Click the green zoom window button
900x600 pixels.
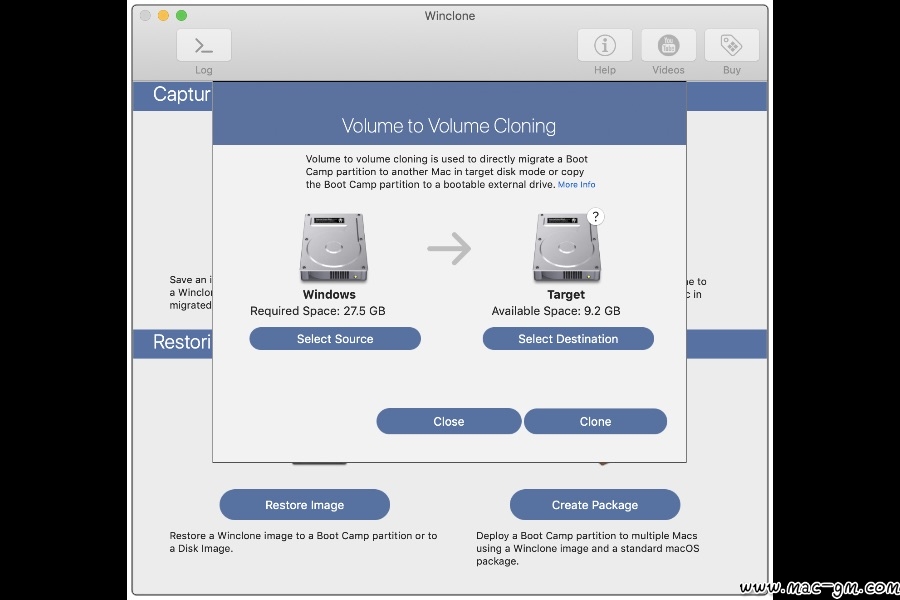coord(181,16)
